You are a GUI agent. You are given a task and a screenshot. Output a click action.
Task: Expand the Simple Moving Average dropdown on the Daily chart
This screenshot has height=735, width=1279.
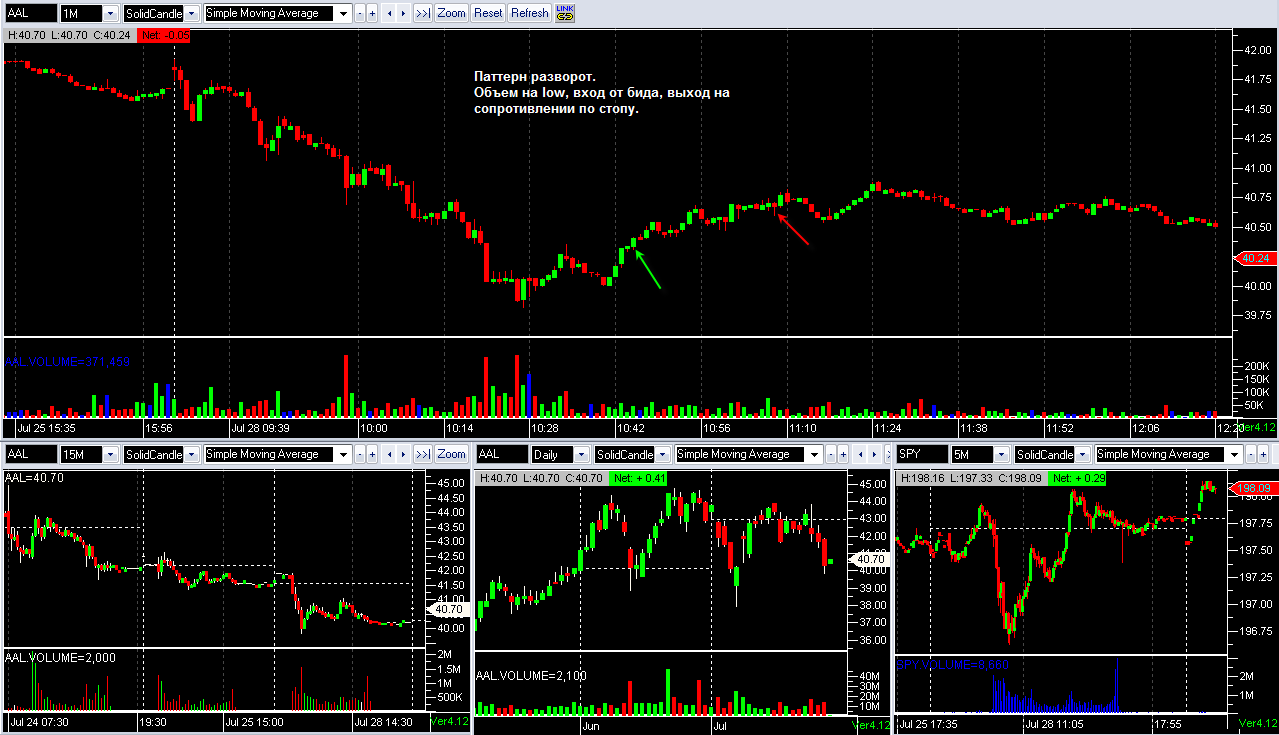(x=814, y=454)
